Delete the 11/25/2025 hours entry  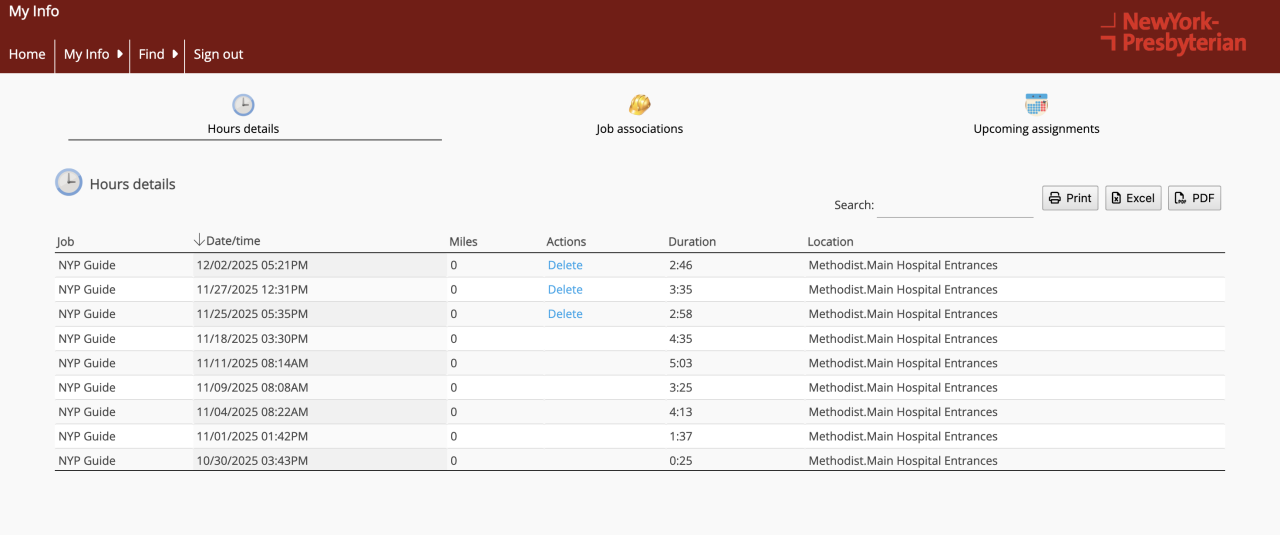pyautogui.click(x=565, y=314)
